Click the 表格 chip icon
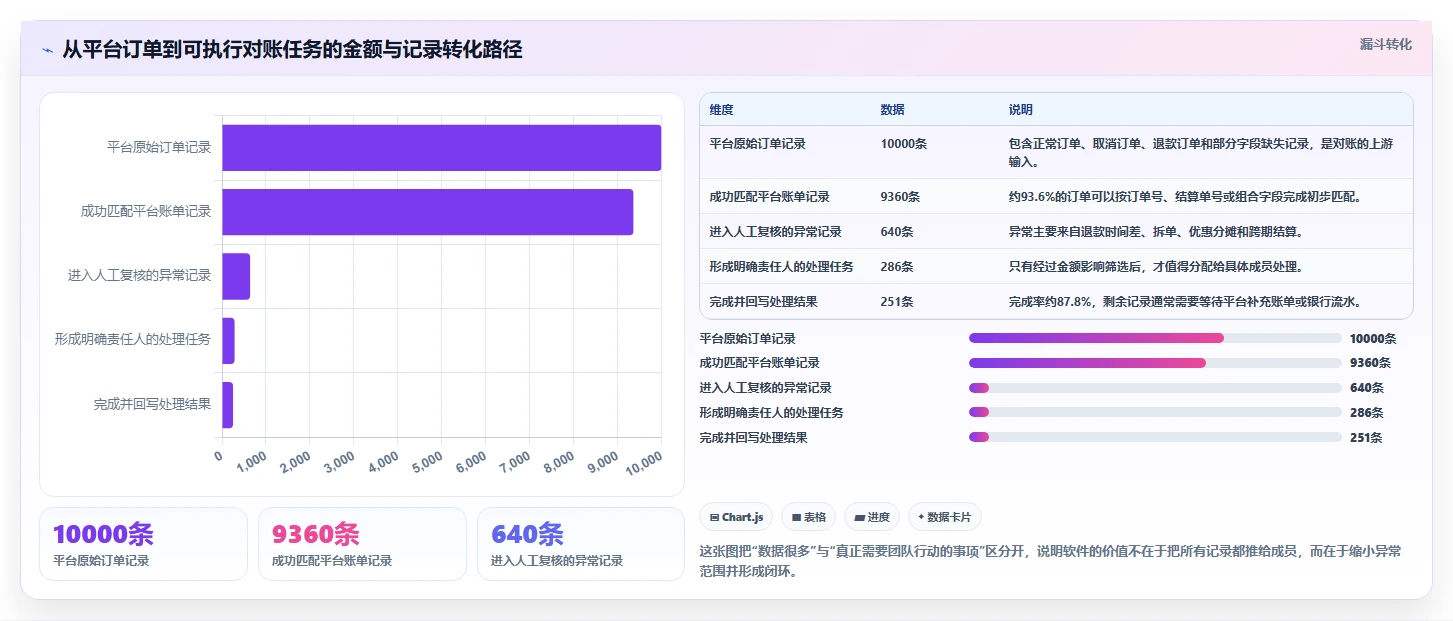 pos(796,517)
